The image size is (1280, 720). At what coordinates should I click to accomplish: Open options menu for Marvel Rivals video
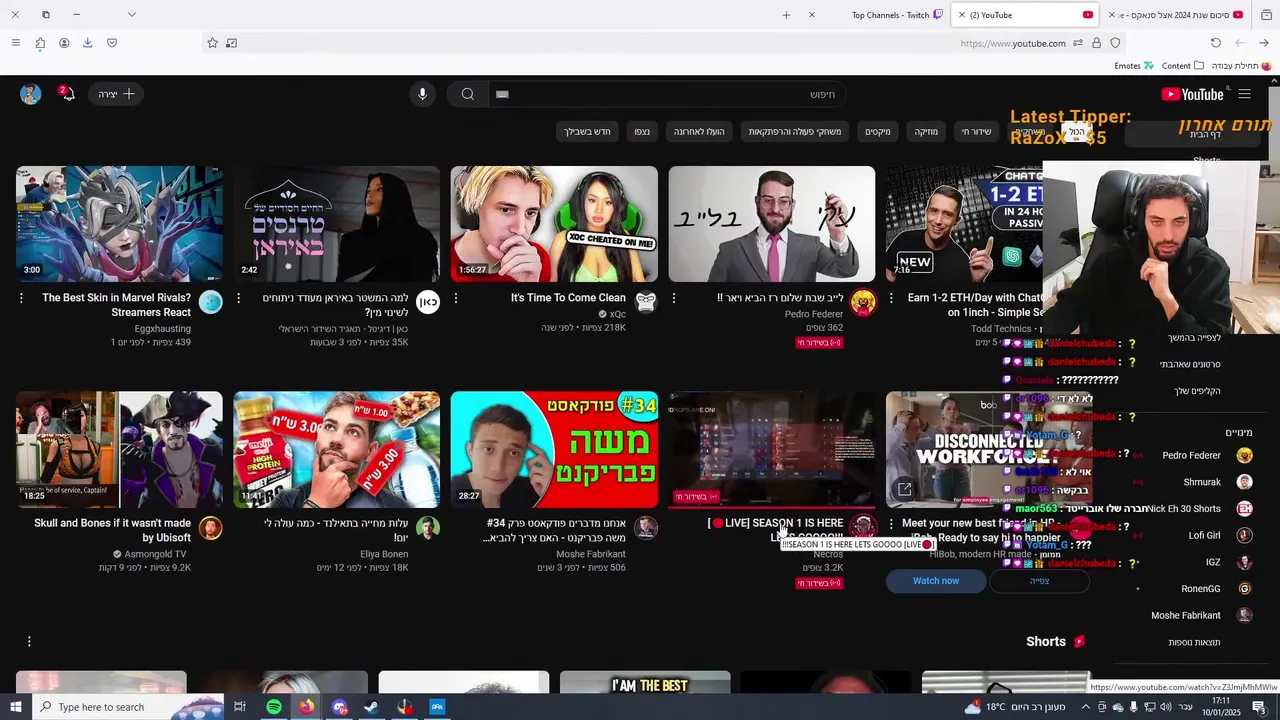pyautogui.click(x=21, y=298)
